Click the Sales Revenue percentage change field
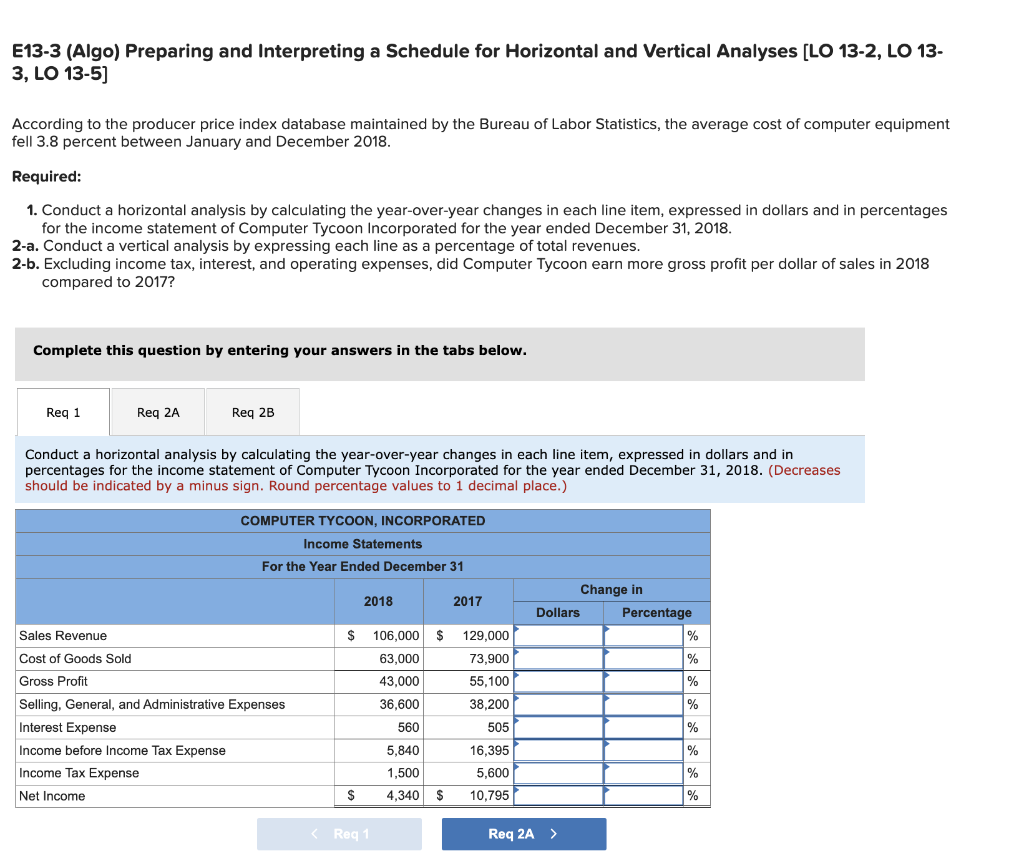Screen dimensions: 1024x851 pos(650,635)
